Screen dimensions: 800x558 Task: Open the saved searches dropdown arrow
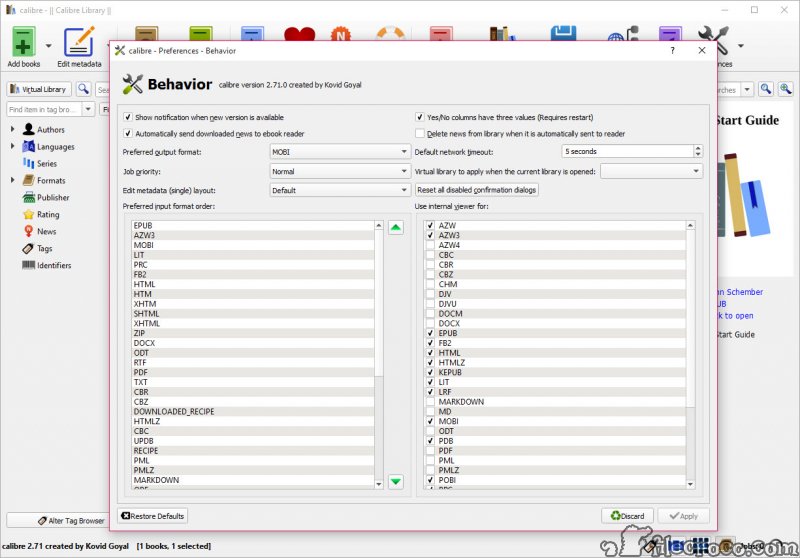tap(747, 90)
